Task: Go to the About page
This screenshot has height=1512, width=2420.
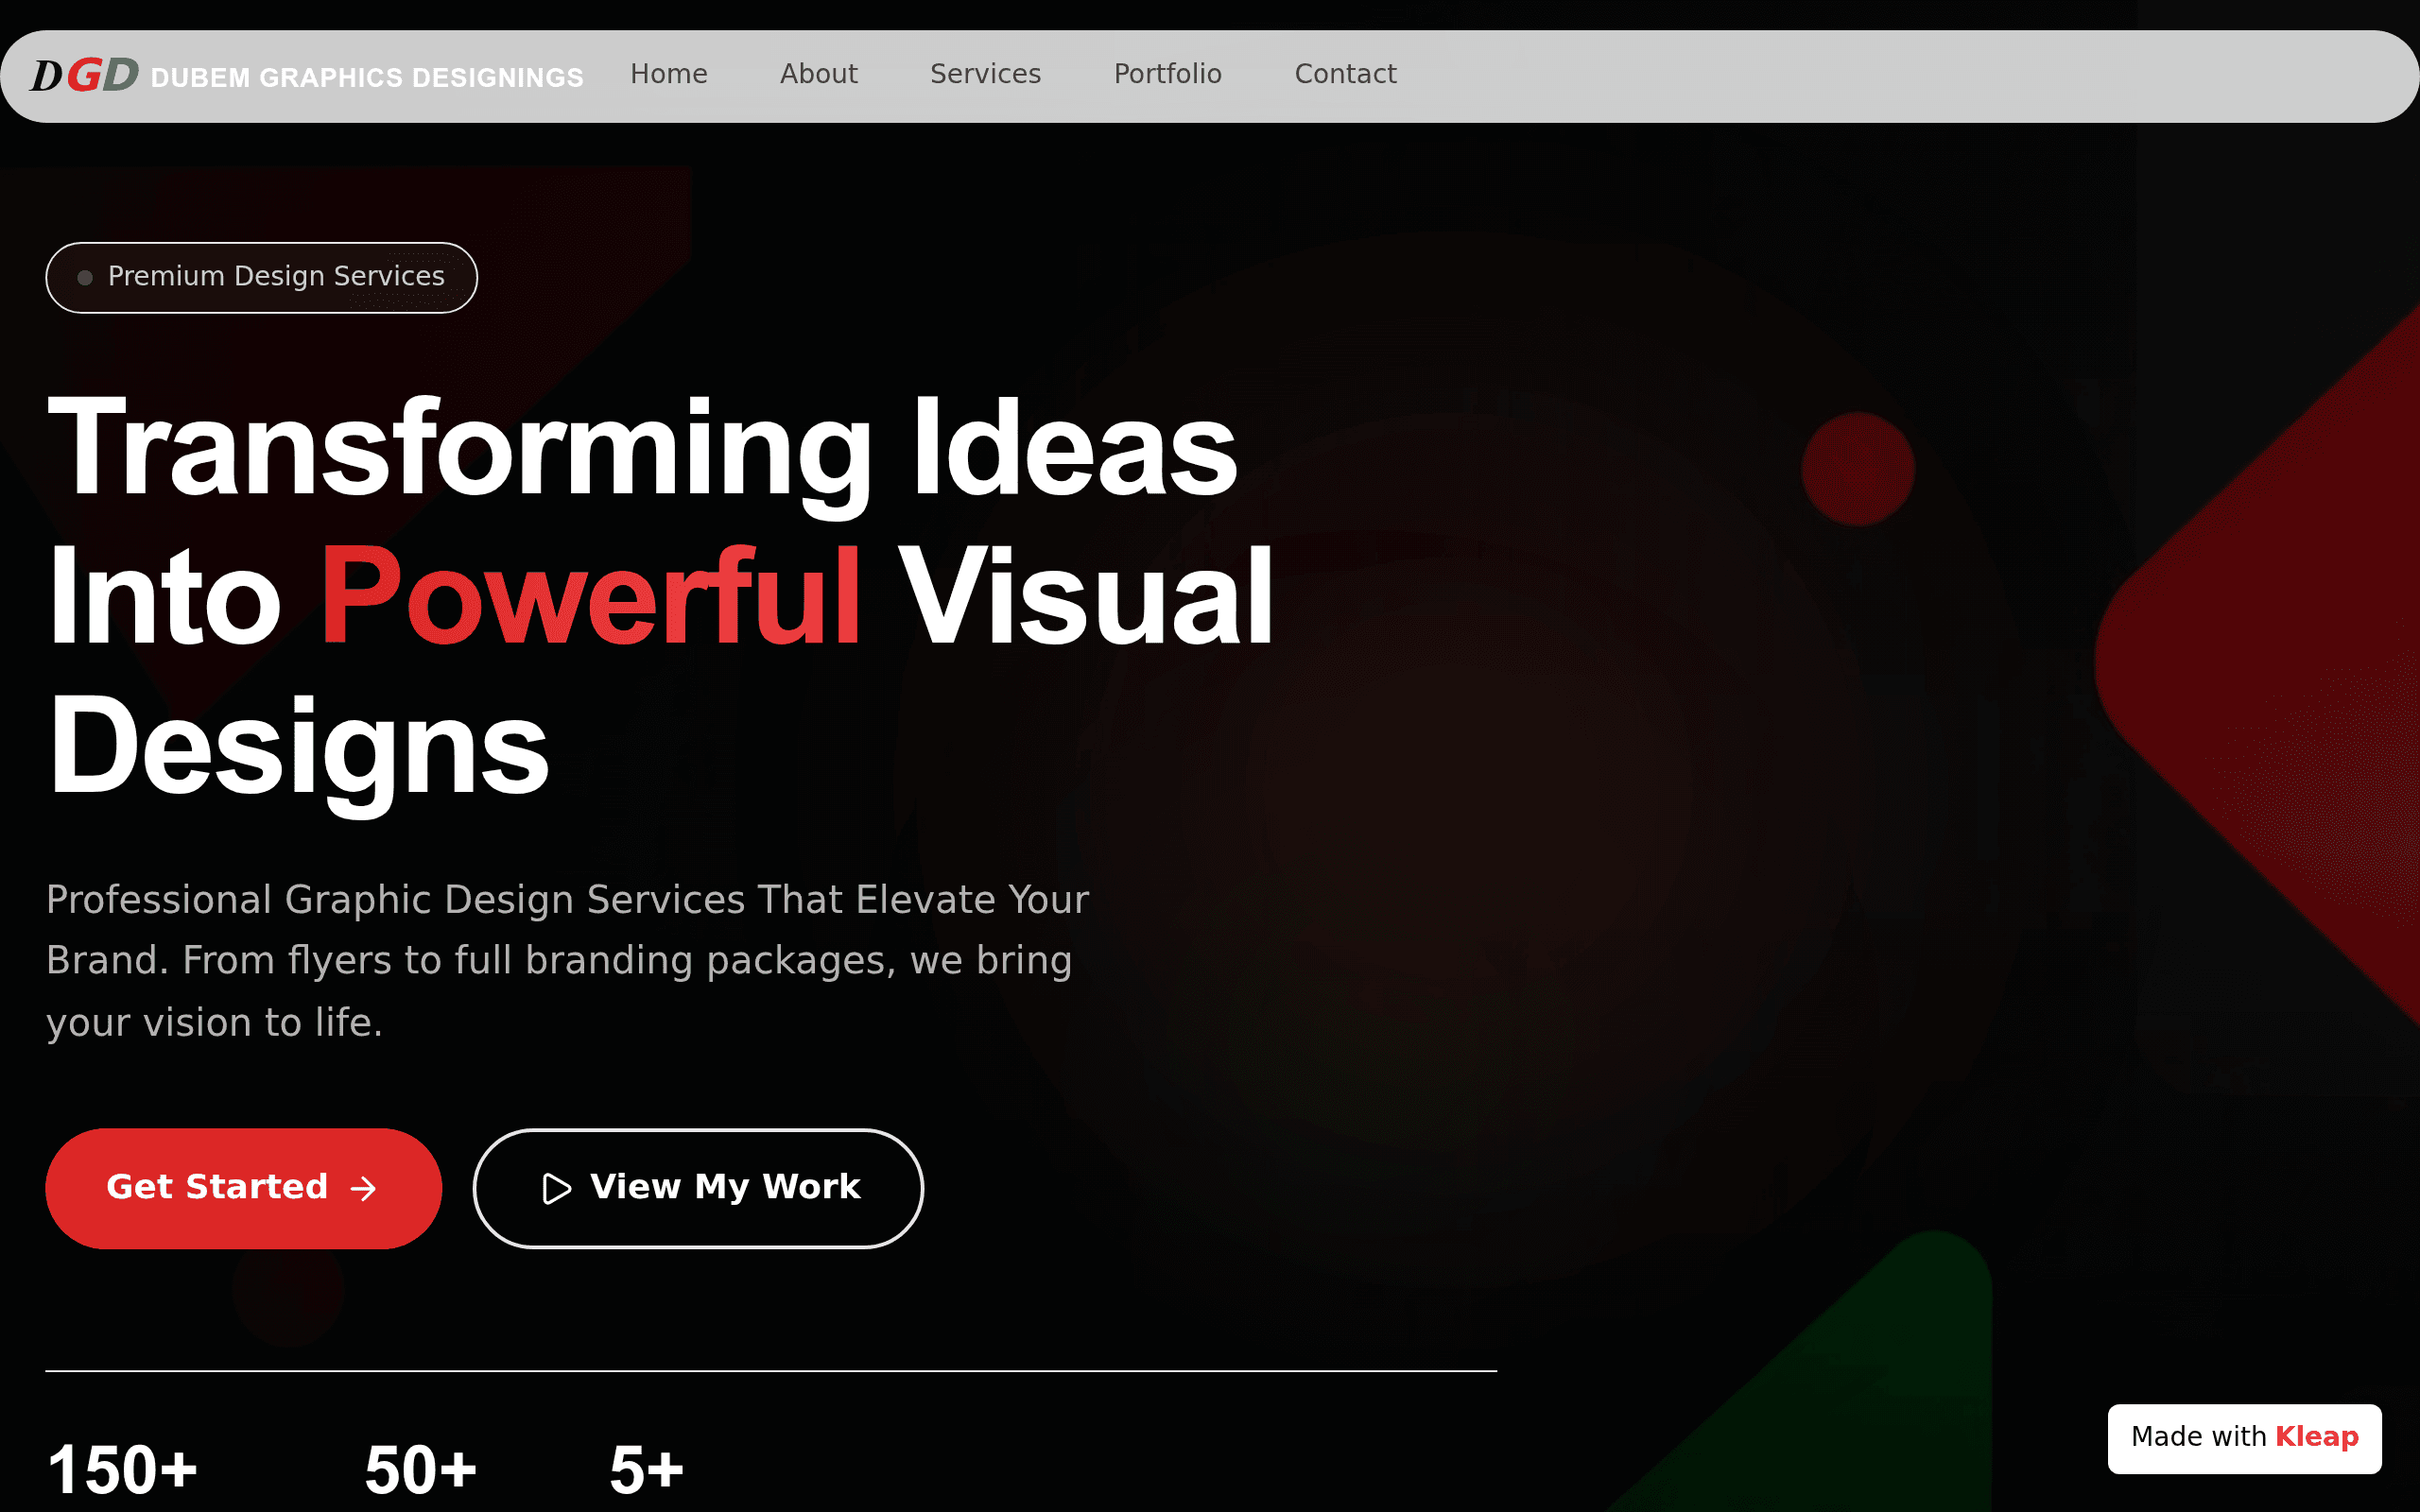Action: [x=819, y=74]
